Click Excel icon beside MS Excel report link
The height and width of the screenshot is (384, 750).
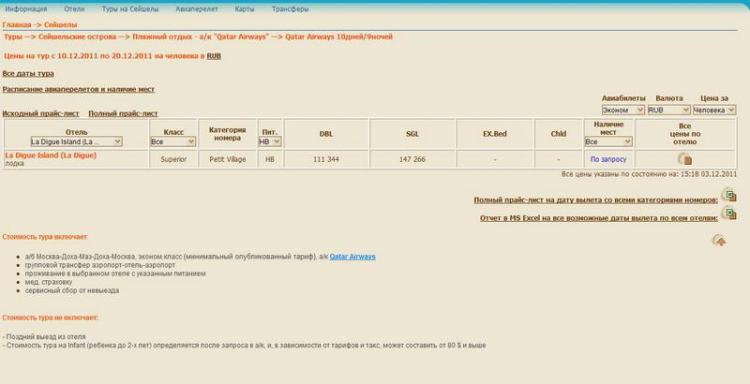pyautogui.click(x=728, y=214)
